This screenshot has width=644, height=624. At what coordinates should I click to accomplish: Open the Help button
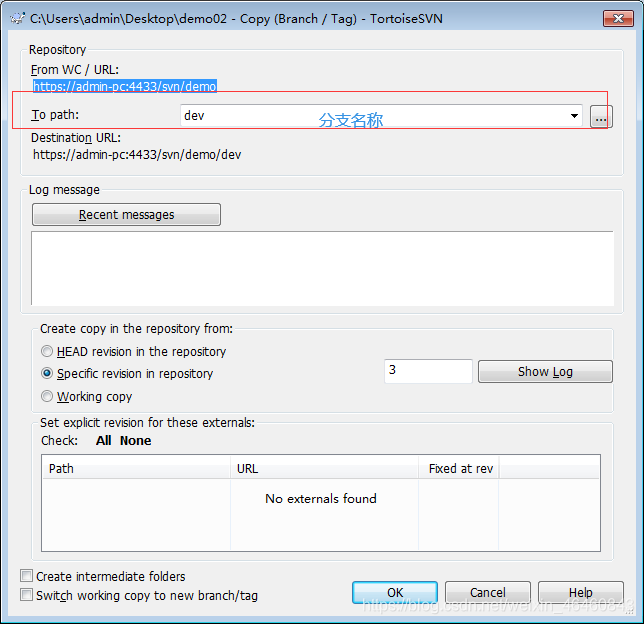click(x=580, y=592)
